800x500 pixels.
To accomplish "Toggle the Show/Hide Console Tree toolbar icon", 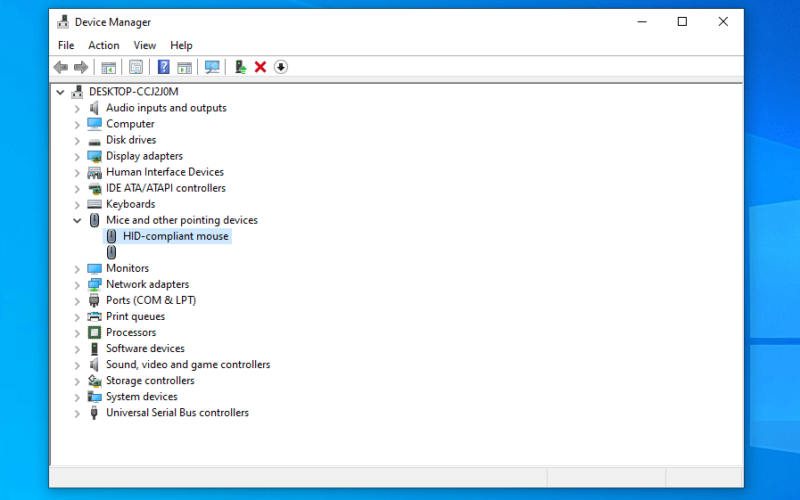I will click(x=108, y=67).
